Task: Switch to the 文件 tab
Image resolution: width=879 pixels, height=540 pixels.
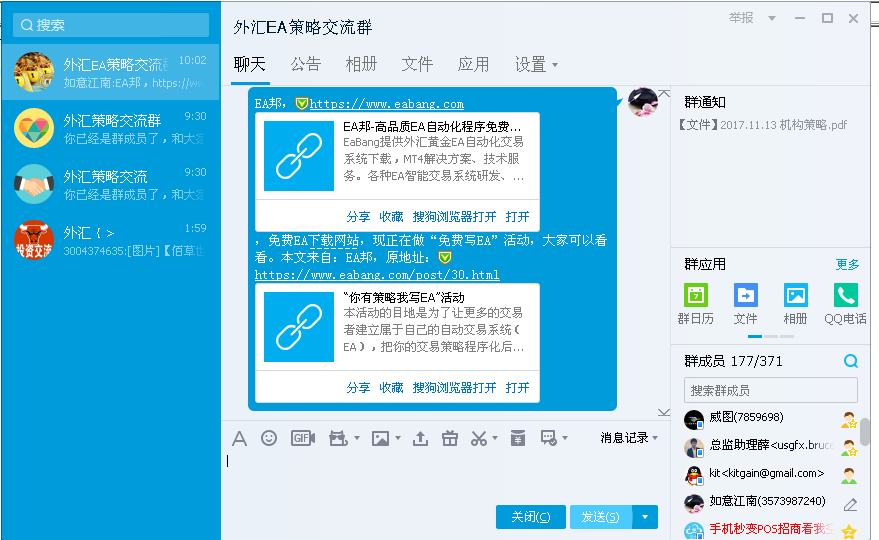Action: 417,64
